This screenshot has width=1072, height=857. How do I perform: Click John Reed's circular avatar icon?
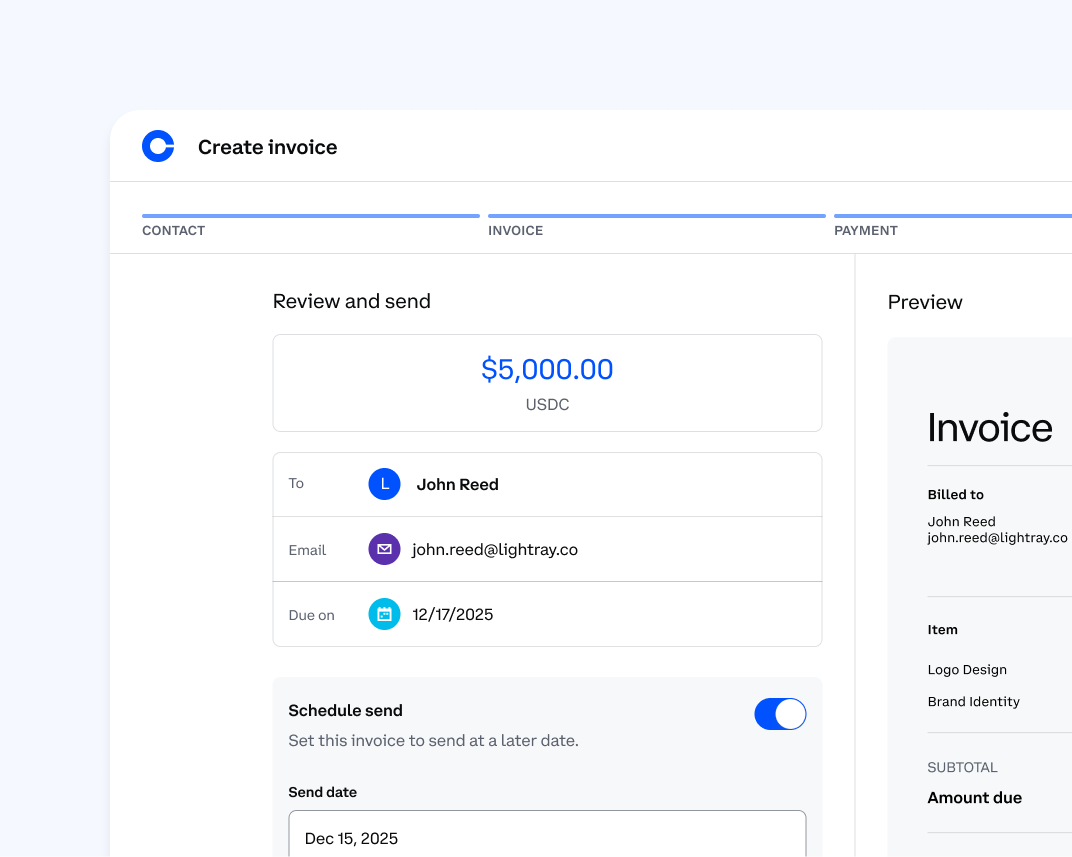tap(384, 484)
